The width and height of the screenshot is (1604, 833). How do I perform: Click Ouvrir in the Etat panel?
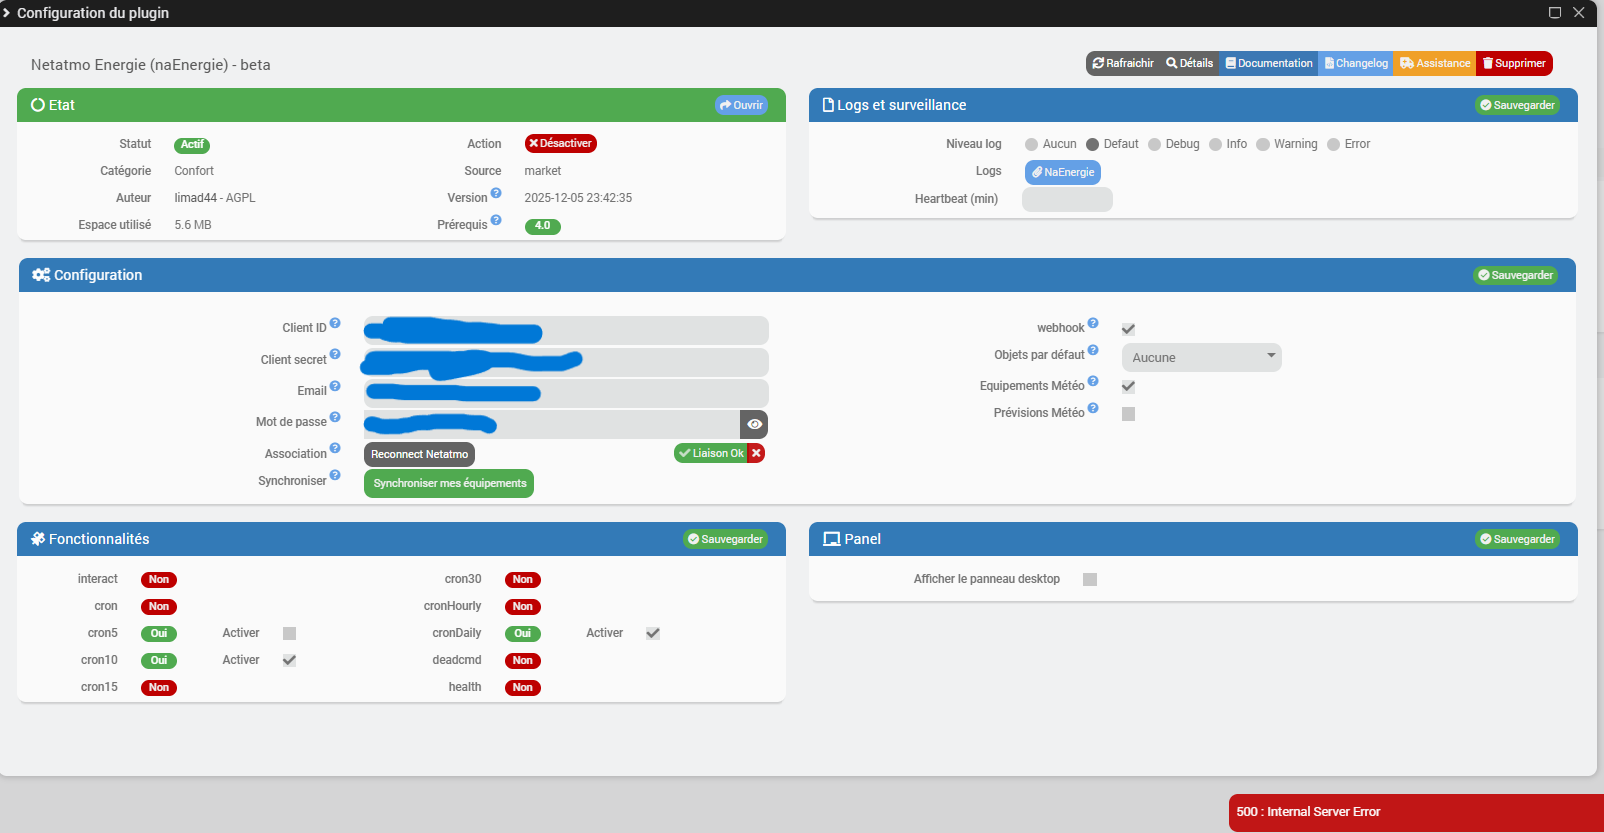[x=741, y=105]
